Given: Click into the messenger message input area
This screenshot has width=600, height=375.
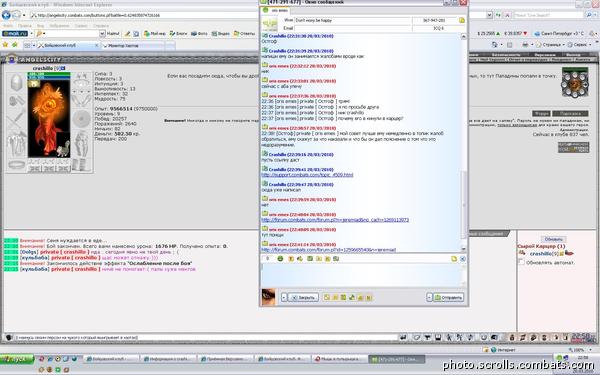Looking at the screenshot, I should click(x=362, y=275).
